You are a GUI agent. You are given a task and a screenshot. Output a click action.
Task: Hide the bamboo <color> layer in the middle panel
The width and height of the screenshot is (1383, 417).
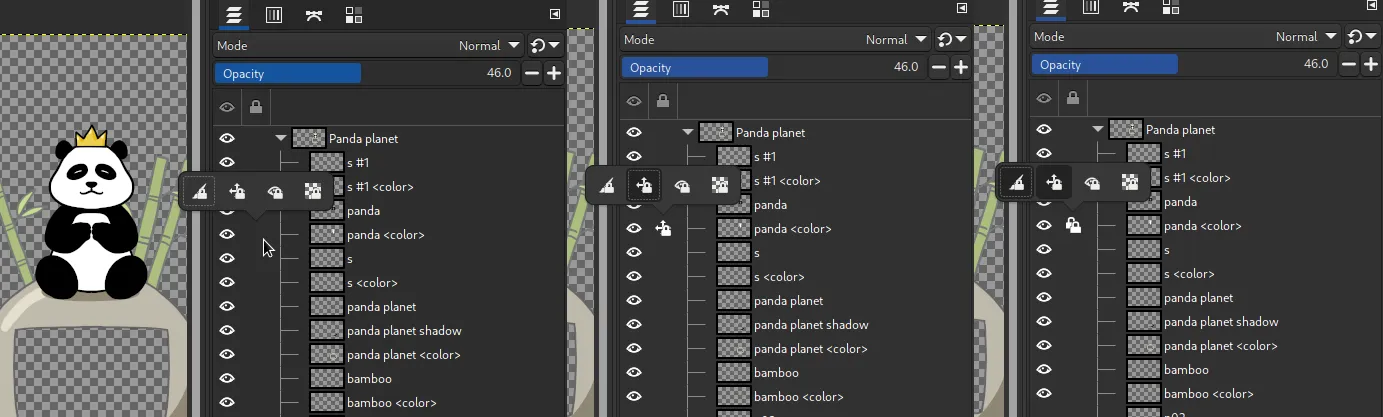pos(634,396)
